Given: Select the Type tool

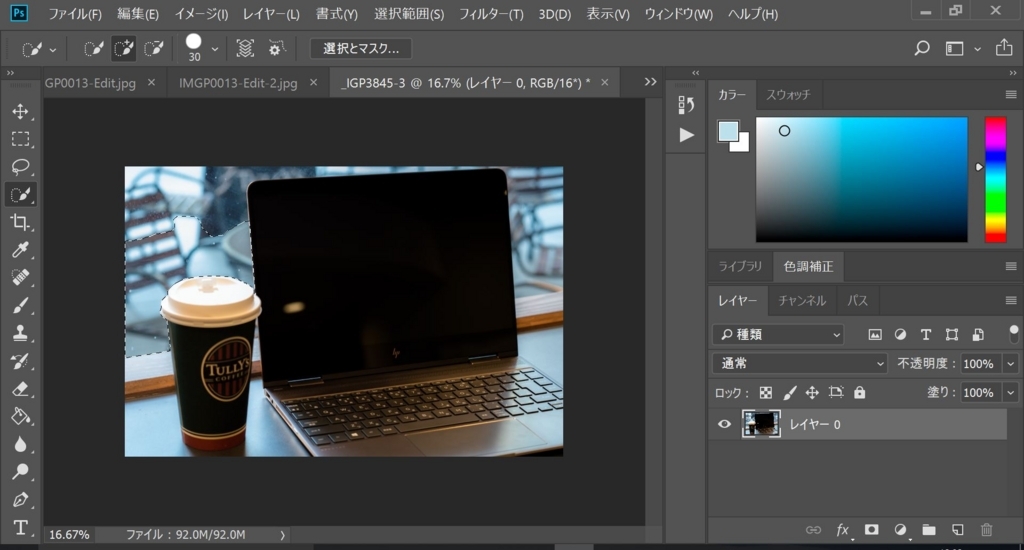Looking at the screenshot, I should (20, 527).
